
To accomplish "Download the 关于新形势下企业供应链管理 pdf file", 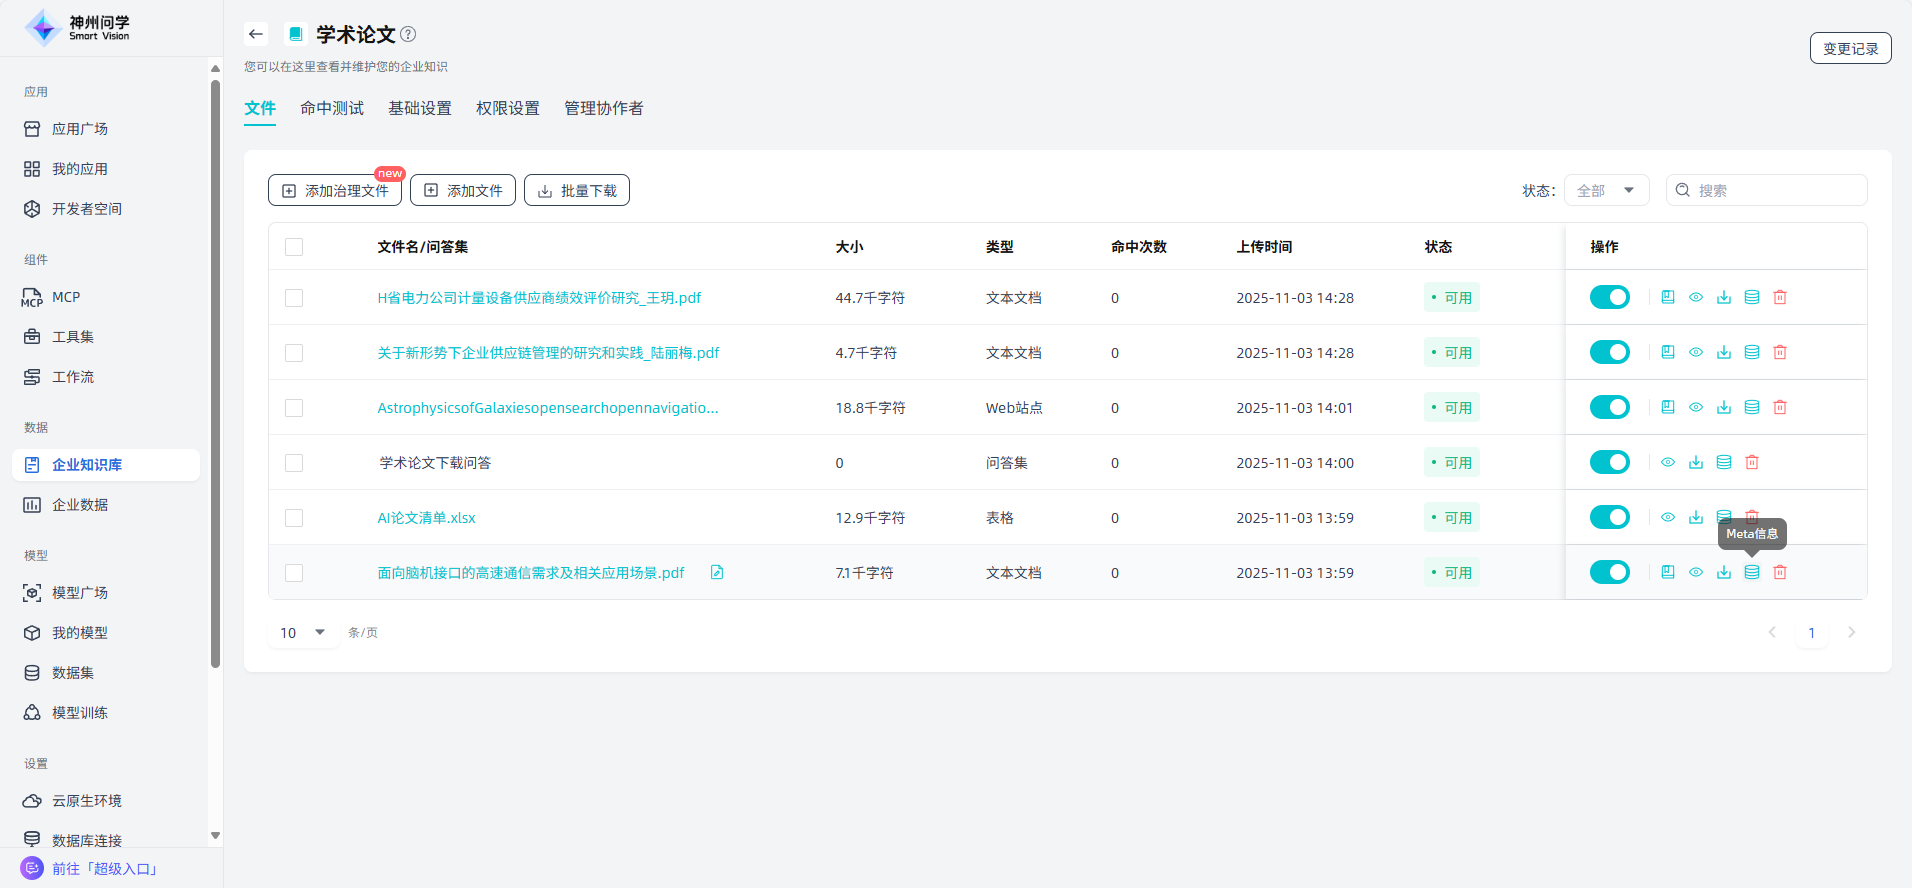I will pyautogui.click(x=1724, y=352).
